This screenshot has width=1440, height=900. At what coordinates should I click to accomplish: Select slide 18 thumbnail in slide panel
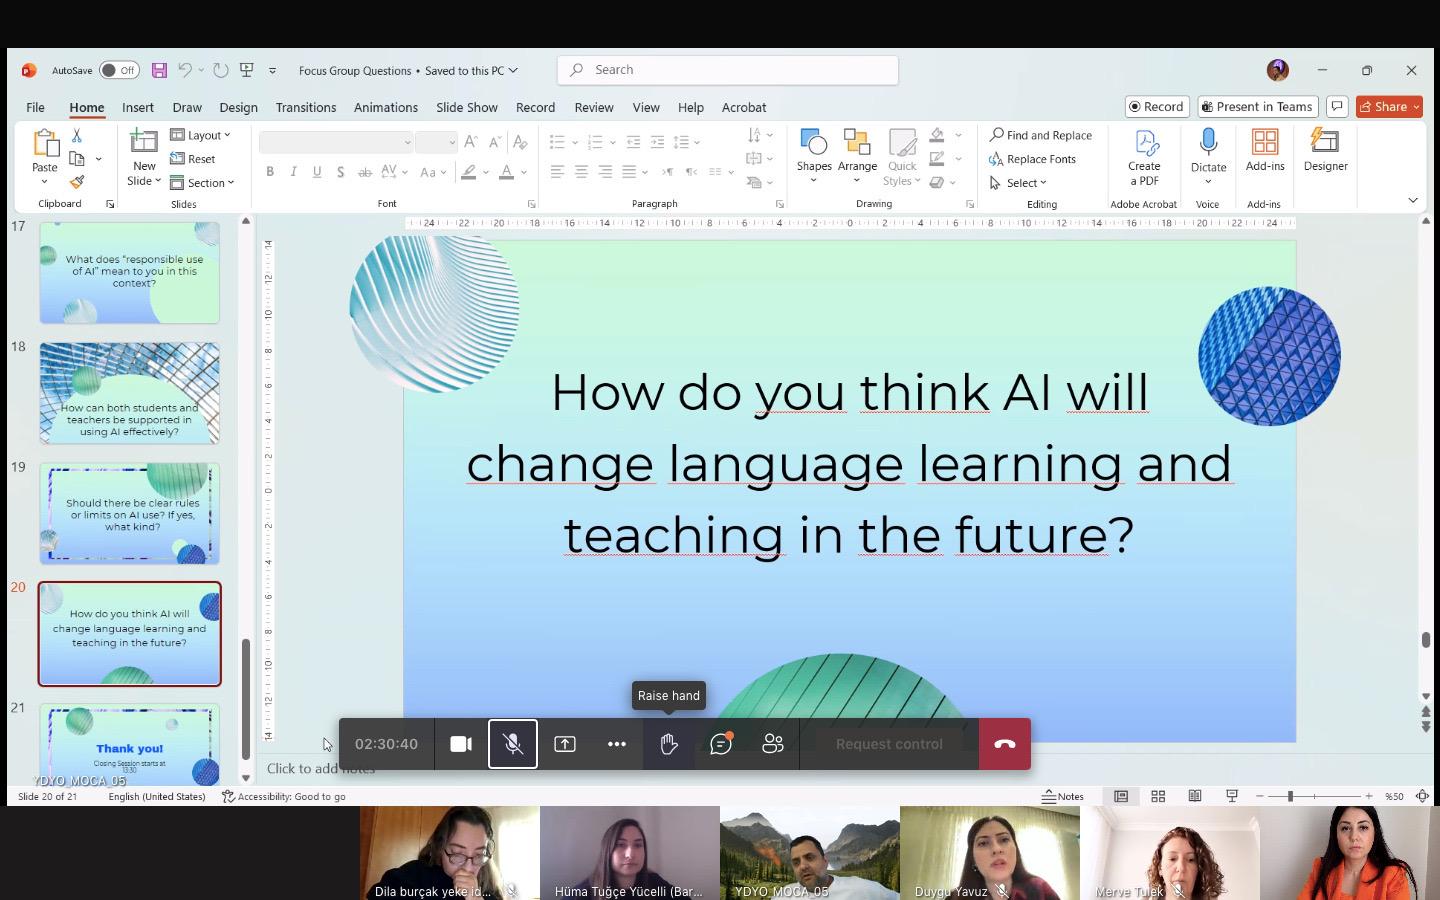[x=130, y=393]
